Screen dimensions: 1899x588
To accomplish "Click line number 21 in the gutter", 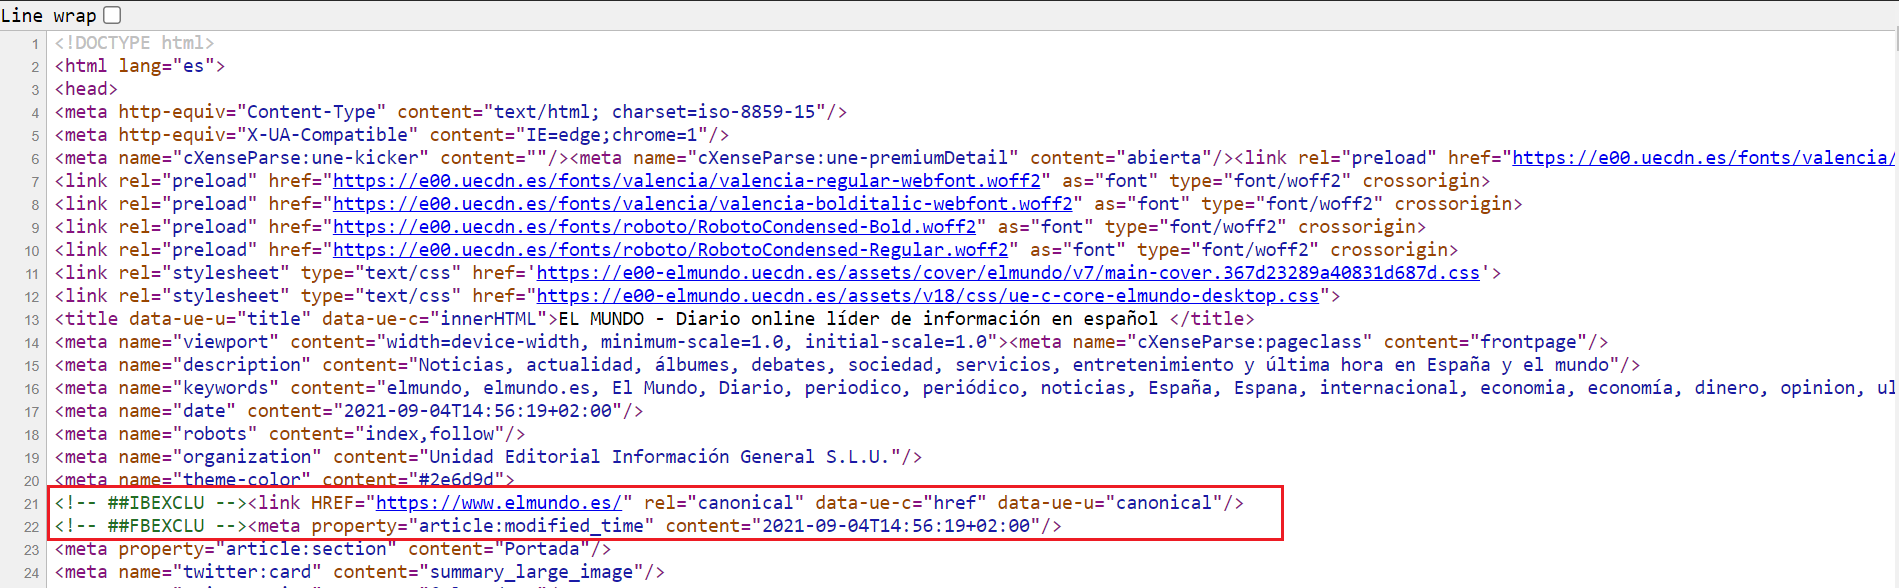I will (32, 504).
